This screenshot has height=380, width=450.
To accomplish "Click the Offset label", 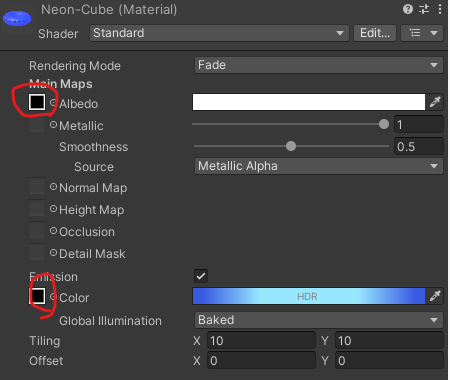I will [46, 361].
